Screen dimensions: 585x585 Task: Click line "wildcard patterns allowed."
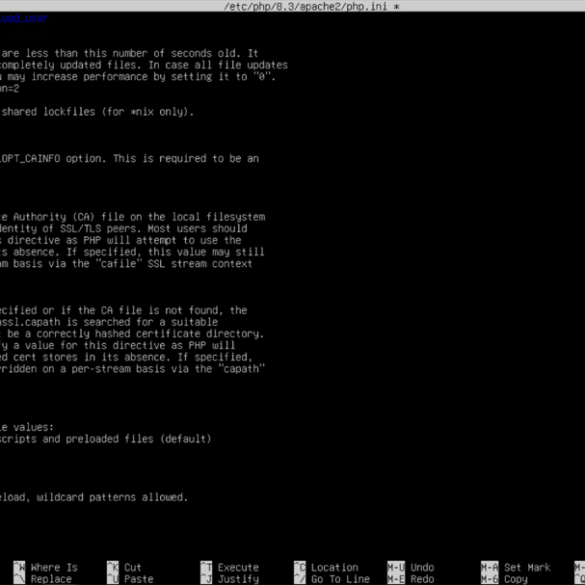tap(94, 497)
